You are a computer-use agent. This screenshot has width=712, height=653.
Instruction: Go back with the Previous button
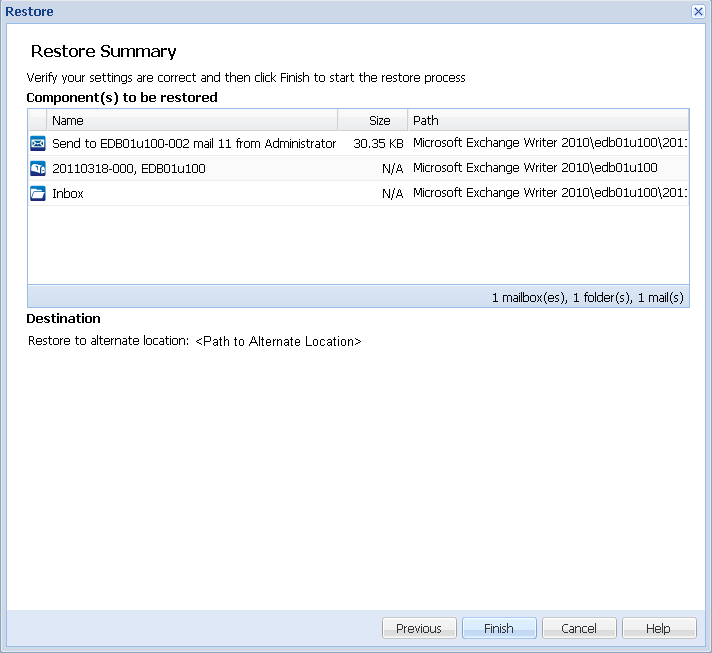418,628
